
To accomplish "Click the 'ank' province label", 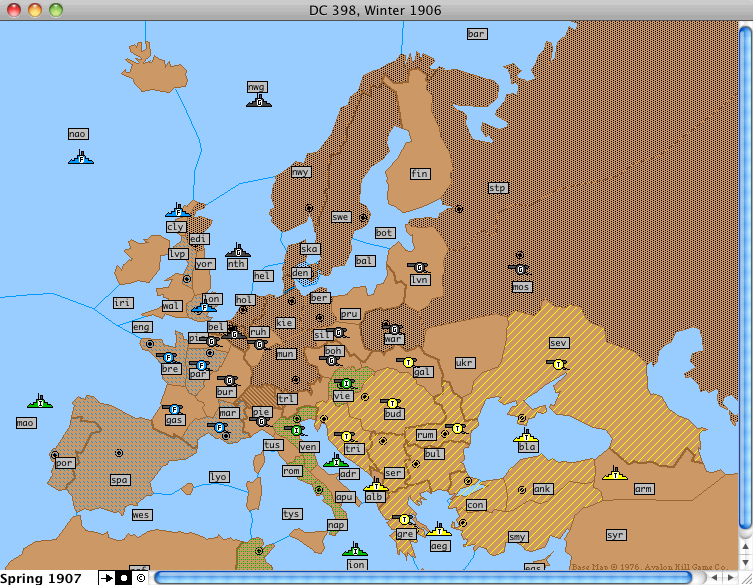I will click(543, 489).
